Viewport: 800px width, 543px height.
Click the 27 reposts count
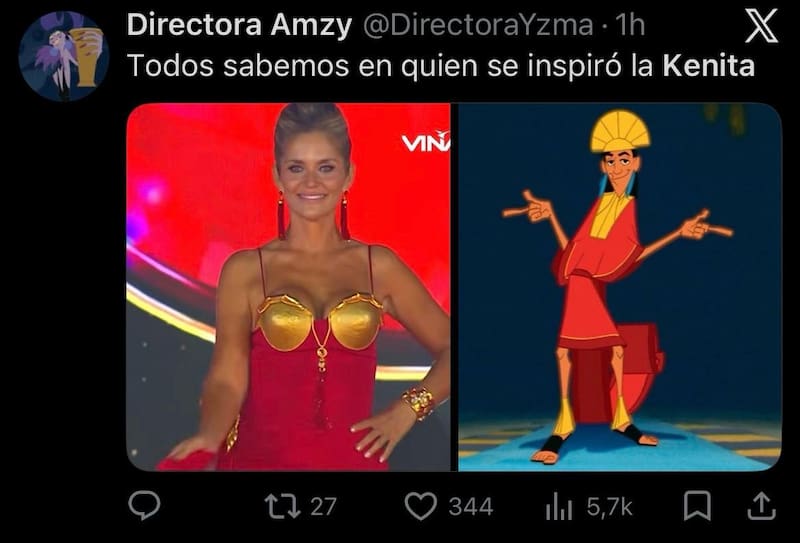pos(323,507)
